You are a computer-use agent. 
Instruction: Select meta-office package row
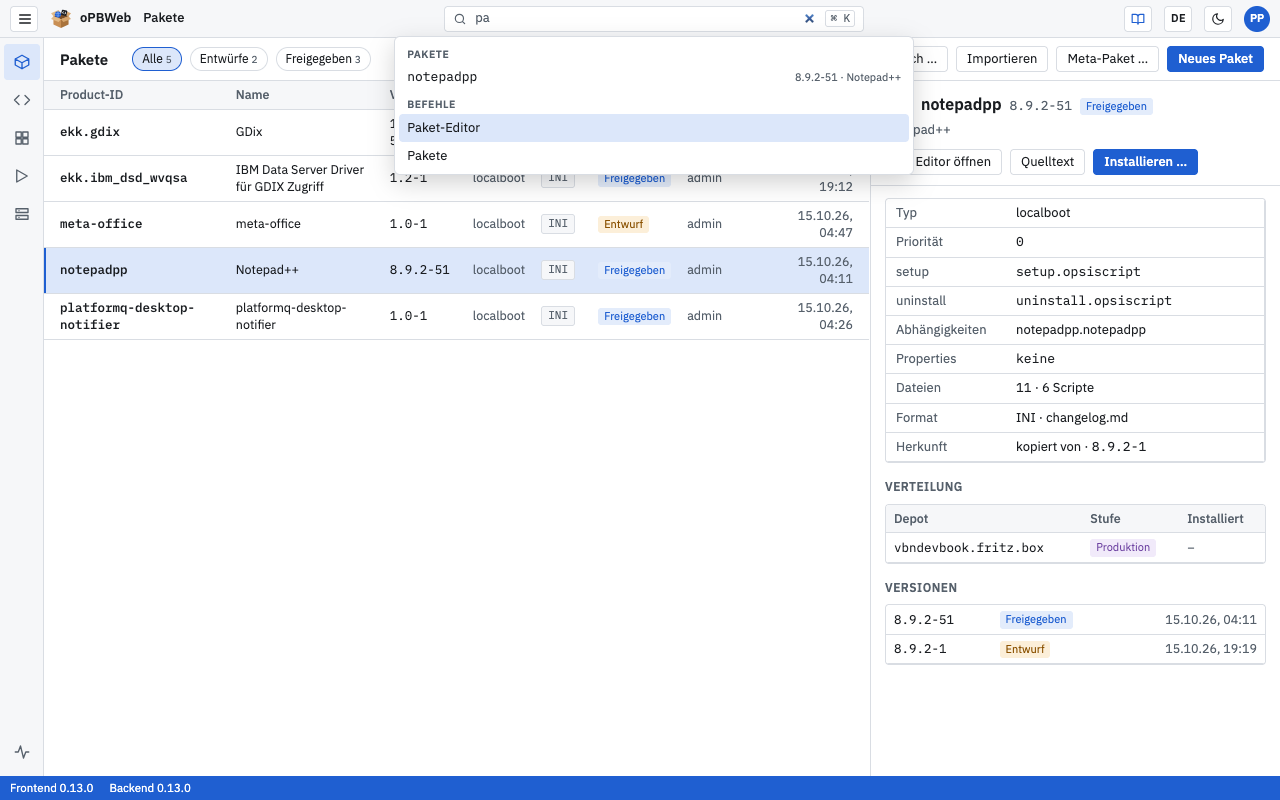(456, 224)
